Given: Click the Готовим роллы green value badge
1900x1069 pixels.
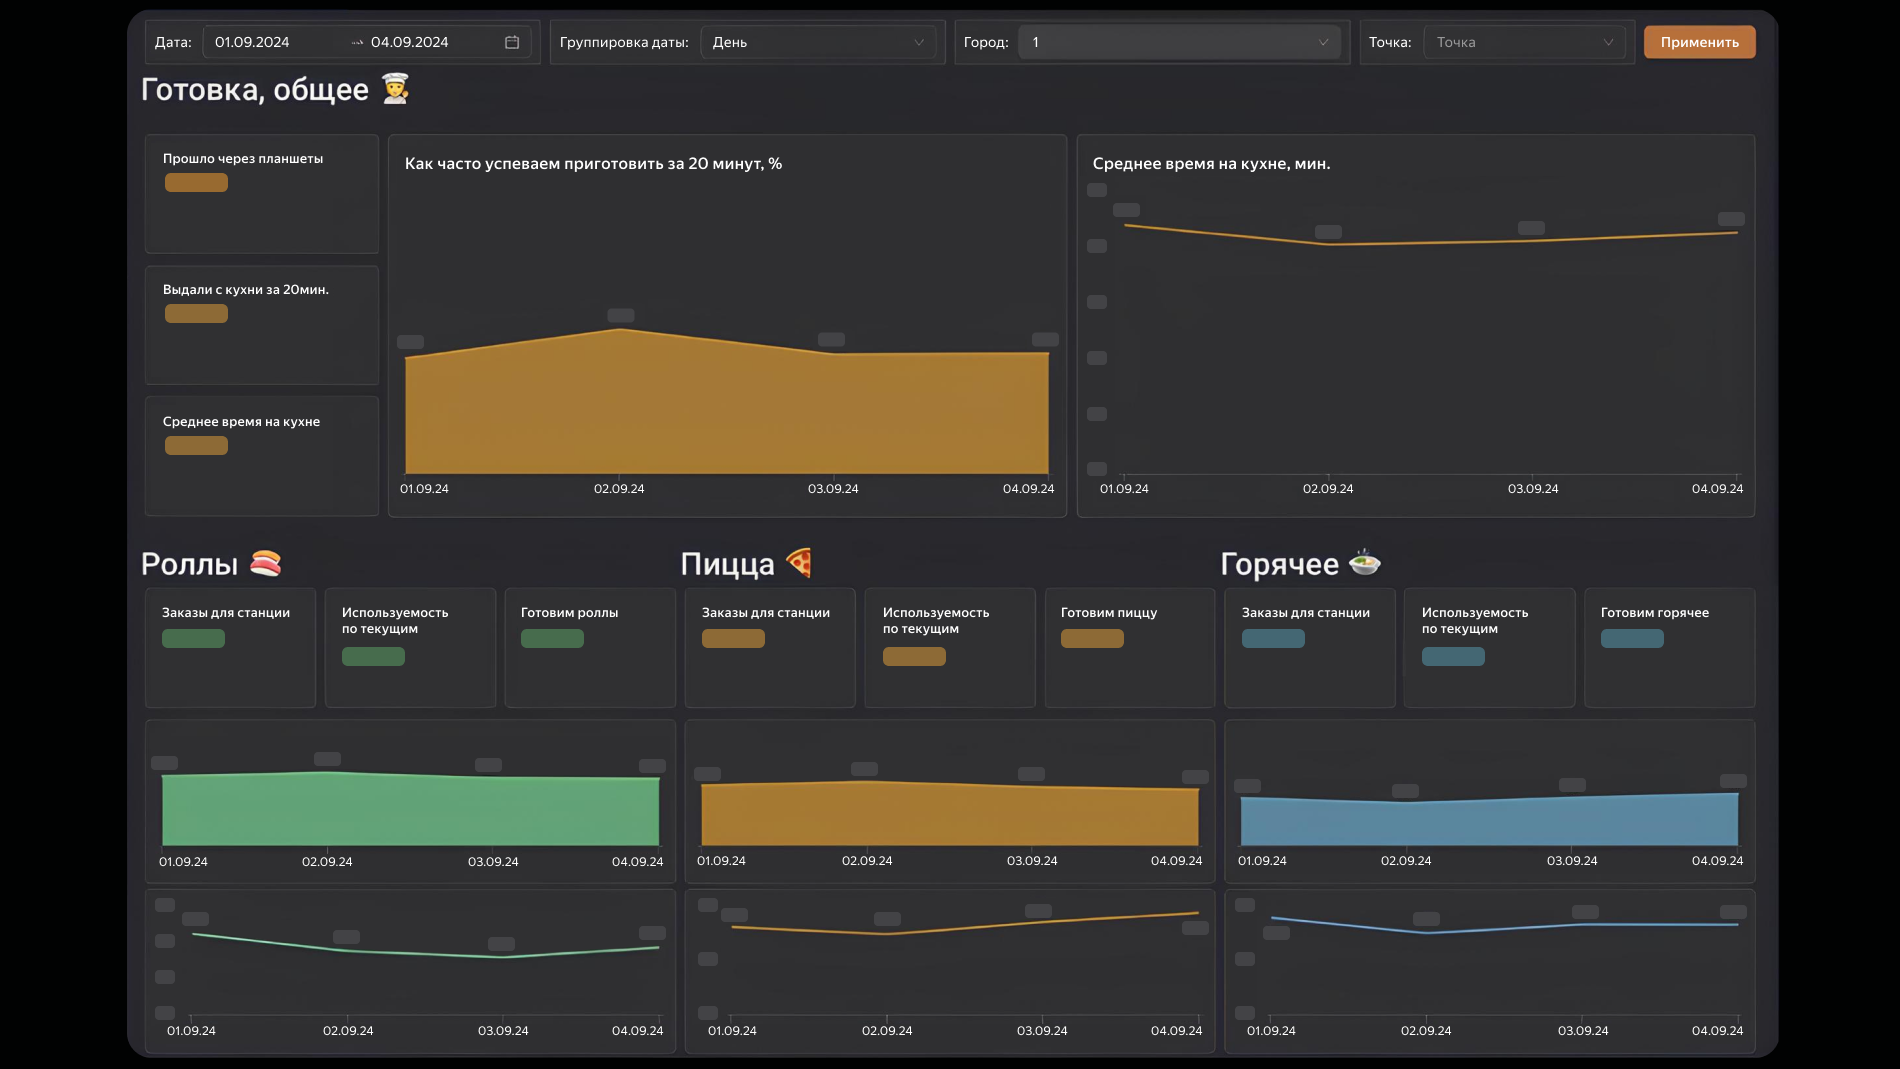Looking at the screenshot, I should [552, 639].
